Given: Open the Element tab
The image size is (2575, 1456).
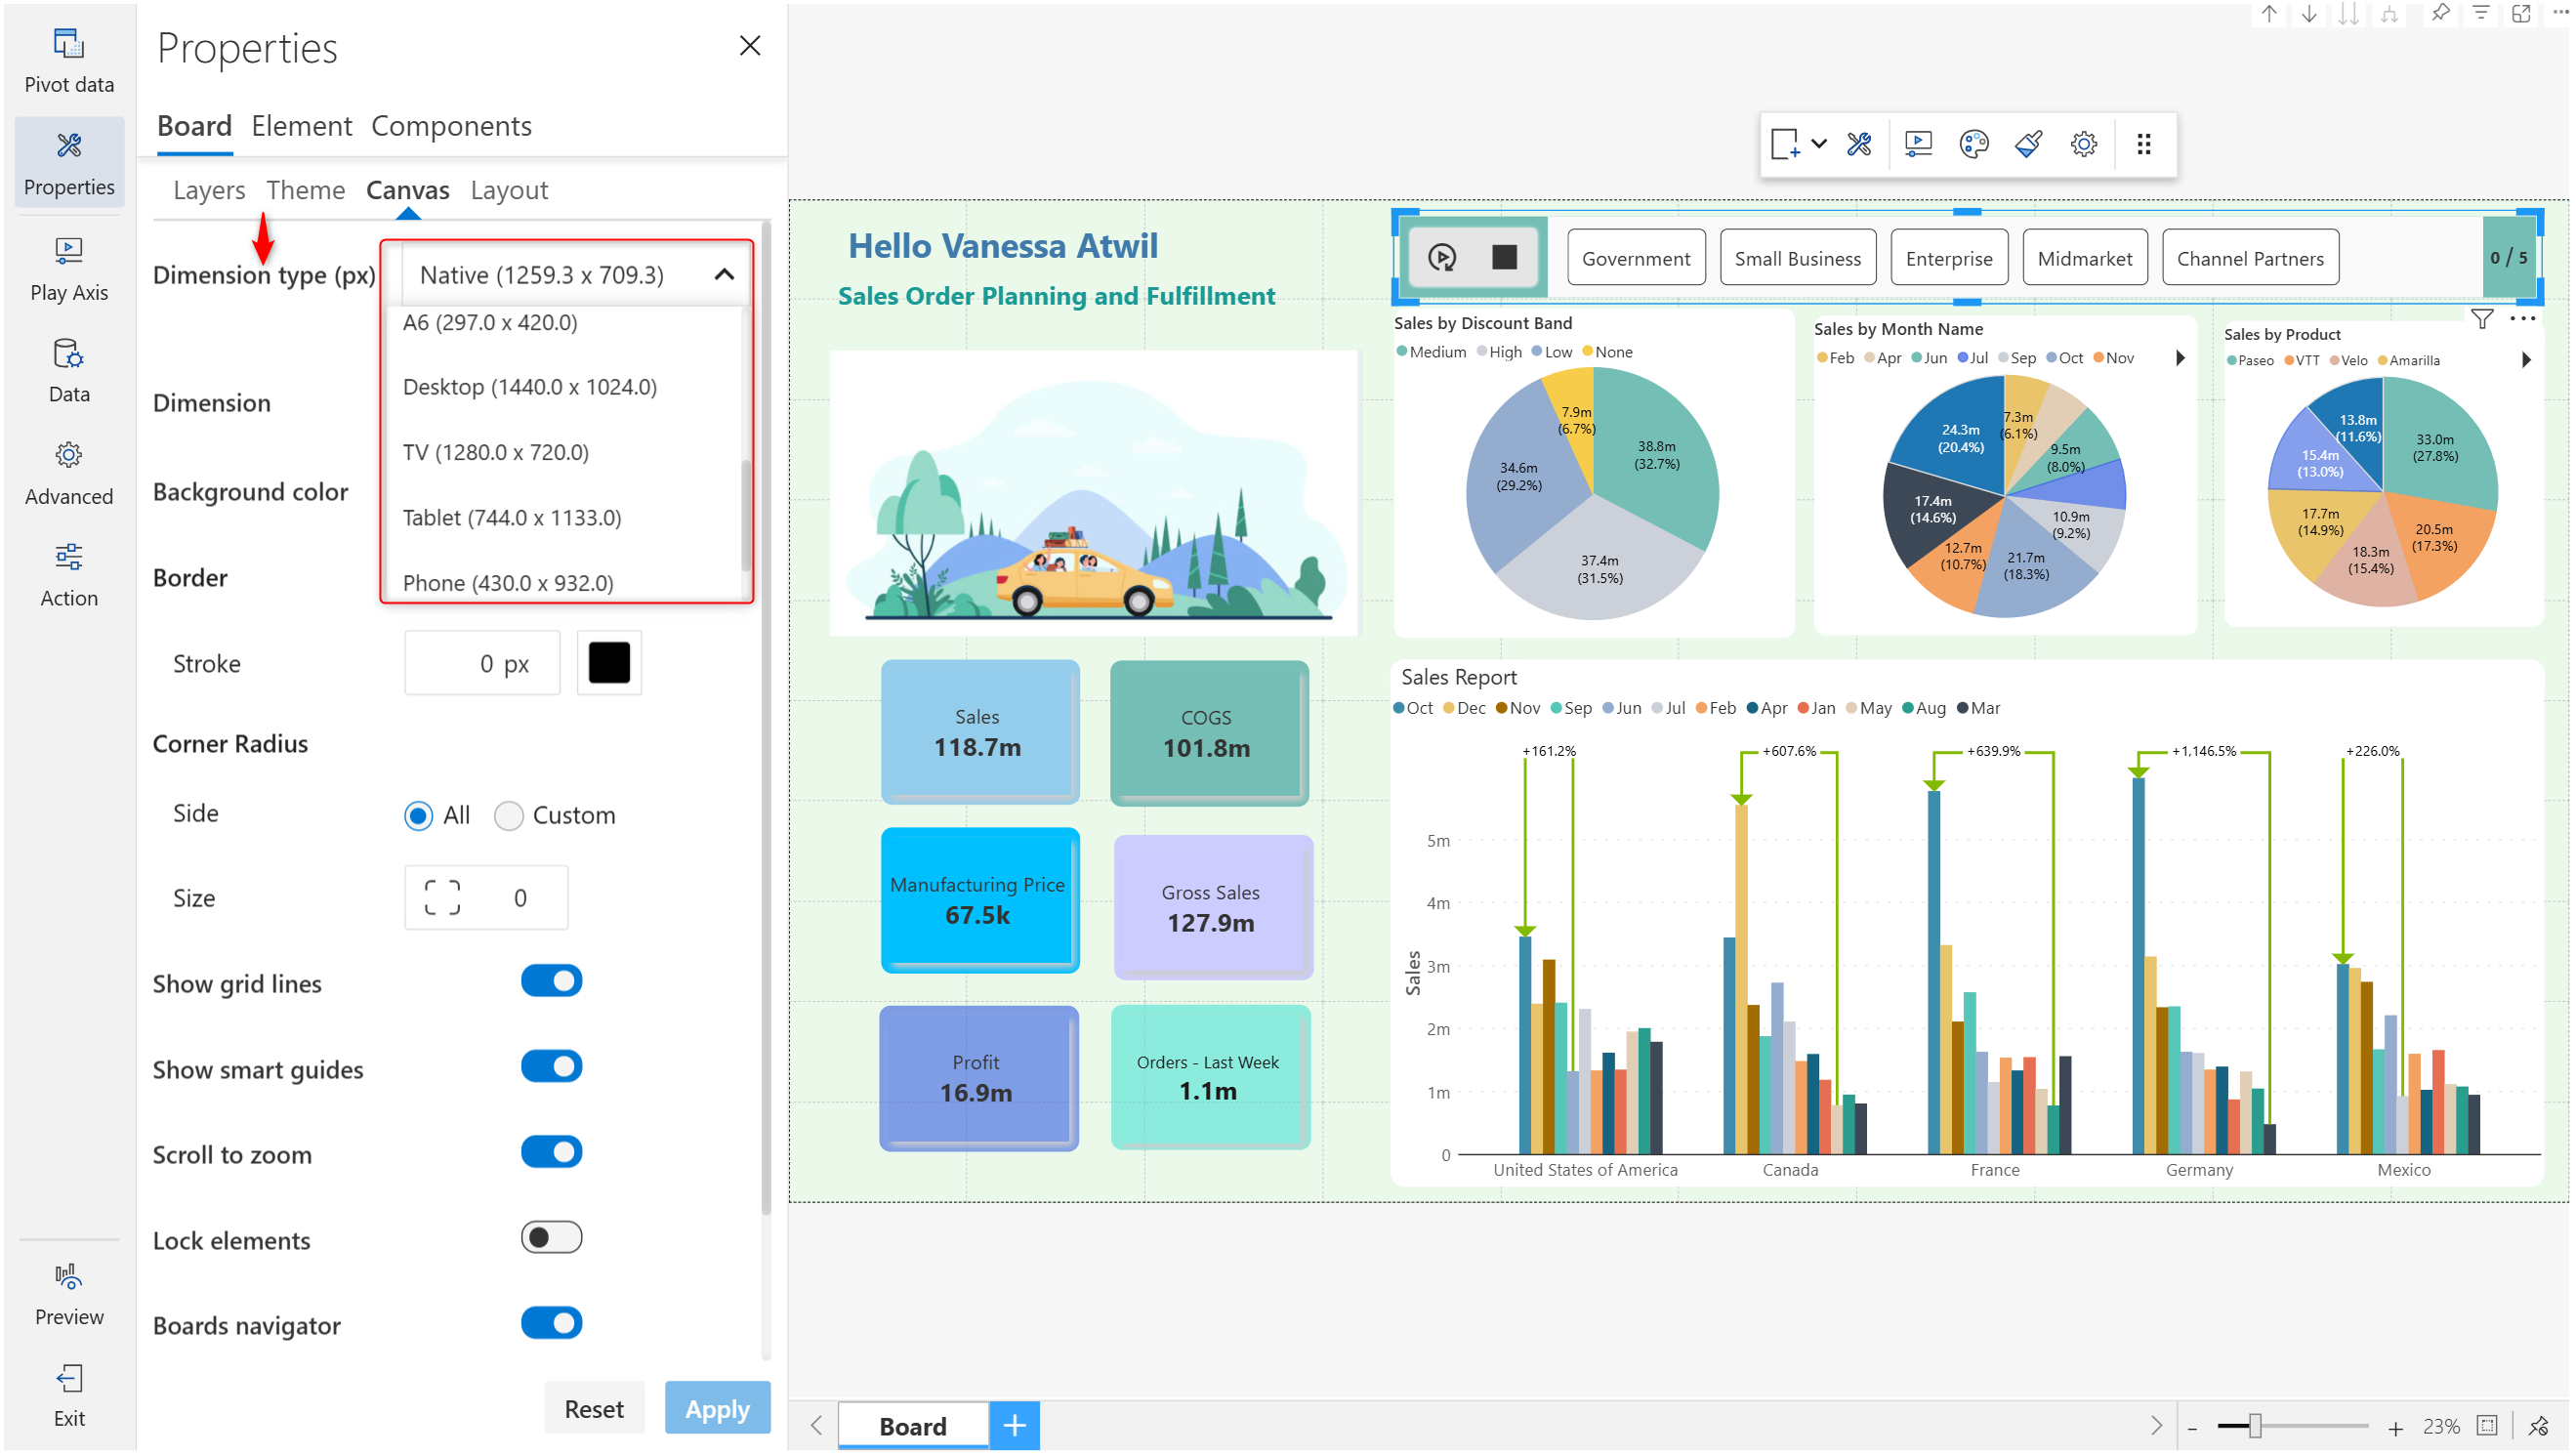Looking at the screenshot, I should [x=301, y=126].
